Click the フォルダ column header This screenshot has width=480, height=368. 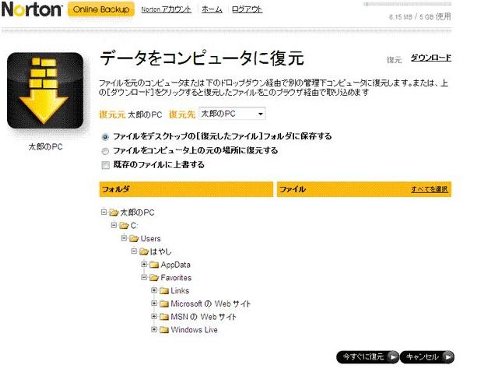coord(186,189)
